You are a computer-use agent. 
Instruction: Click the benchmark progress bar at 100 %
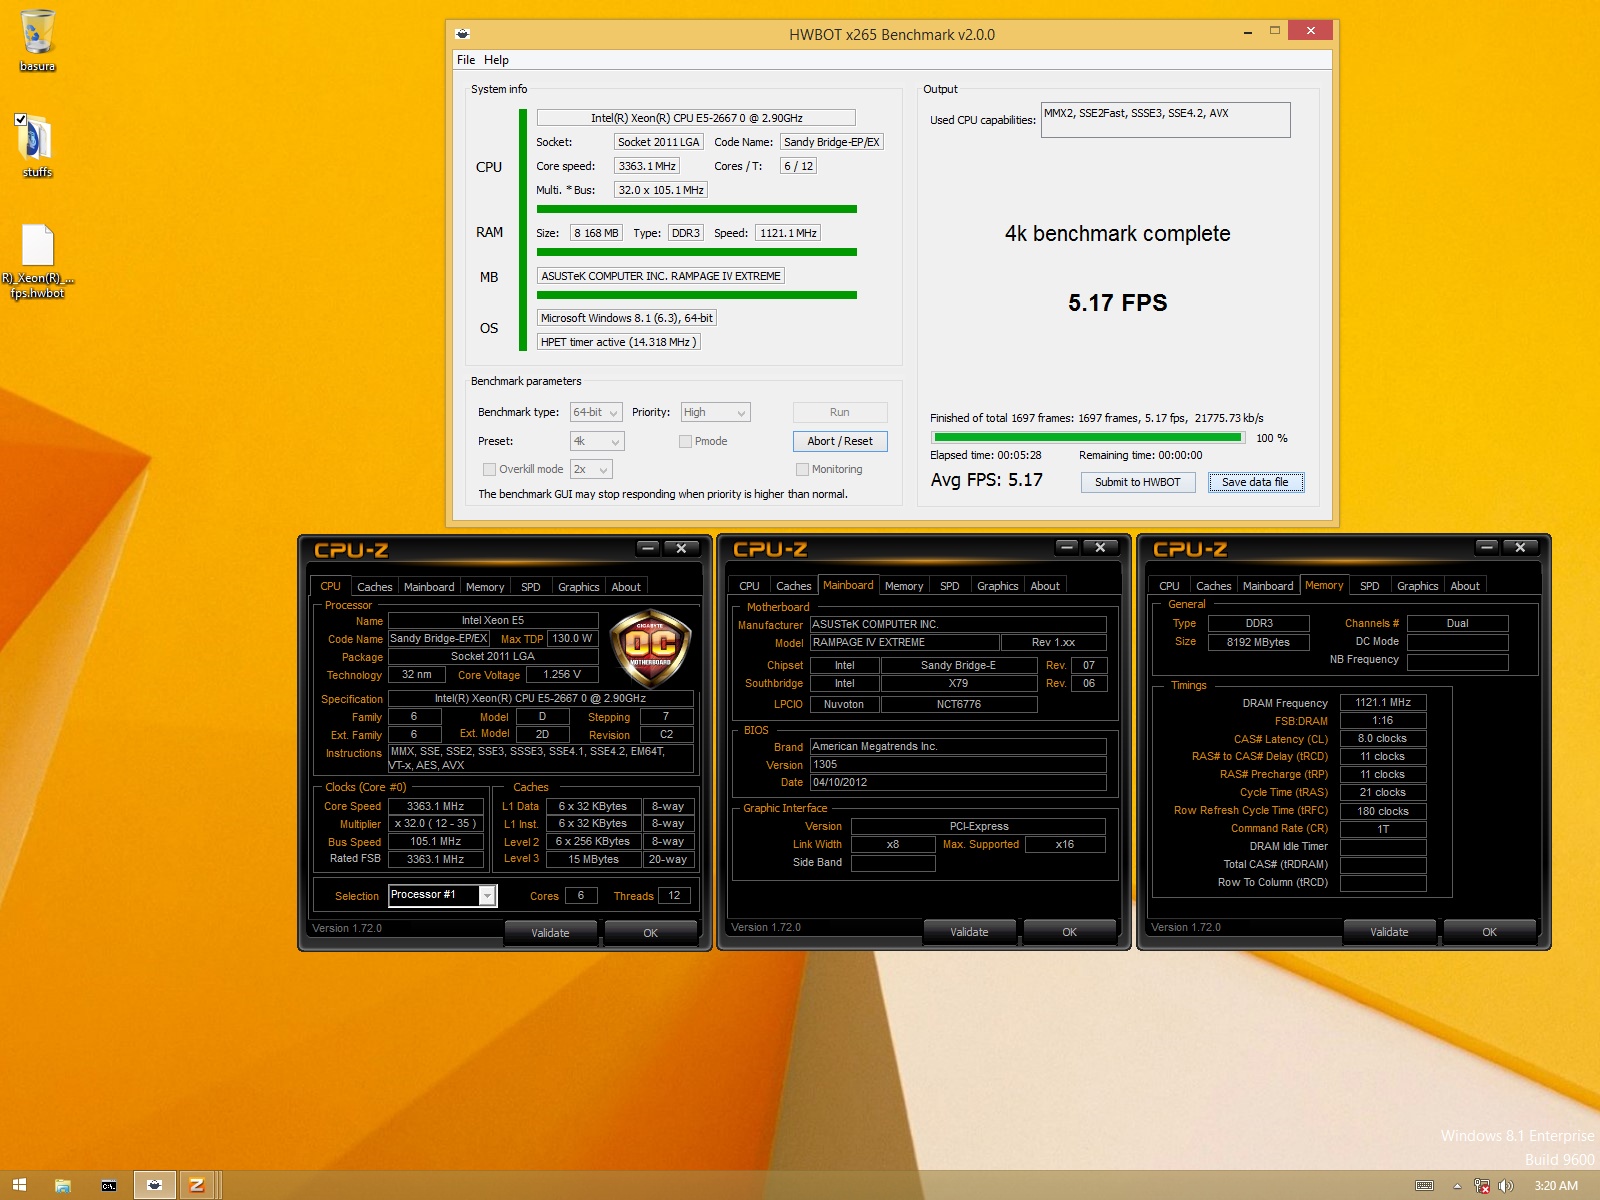1087,438
